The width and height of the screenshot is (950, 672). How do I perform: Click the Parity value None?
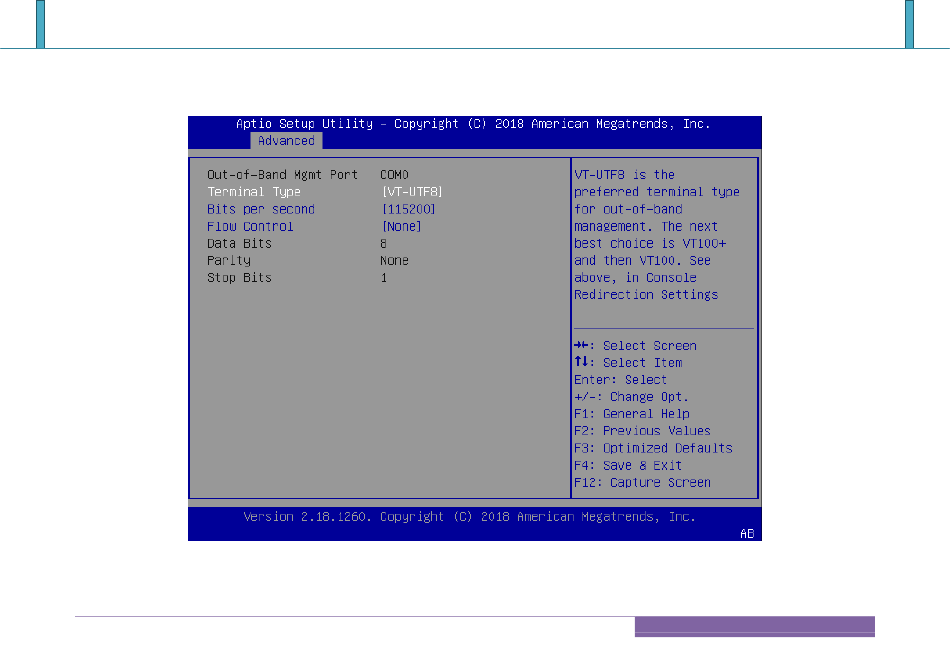pyautogui.click(x=394, y=261)
